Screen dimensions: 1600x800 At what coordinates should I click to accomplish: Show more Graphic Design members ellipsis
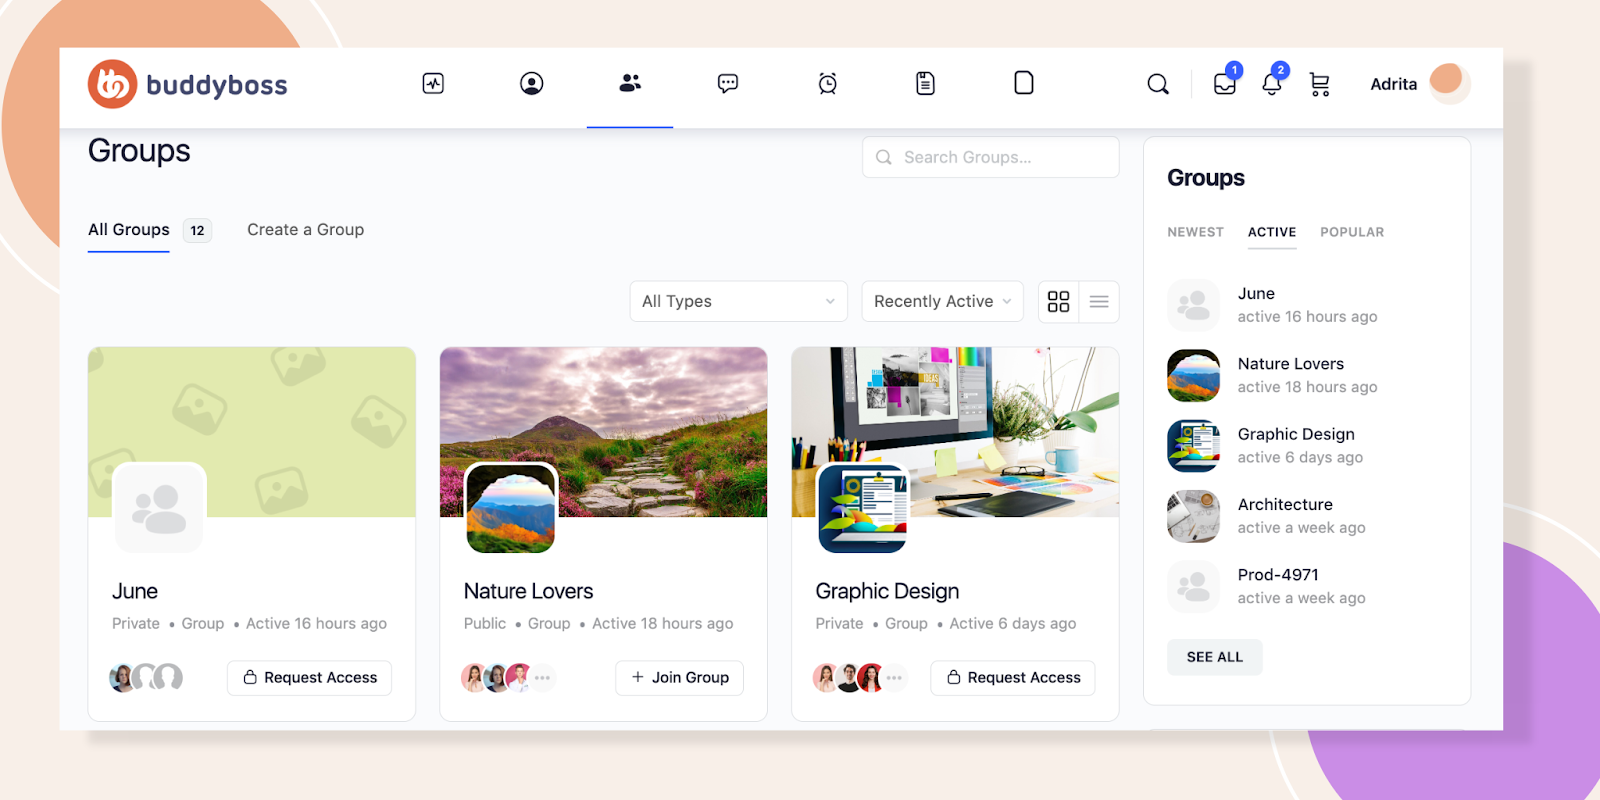click(894, 678)
